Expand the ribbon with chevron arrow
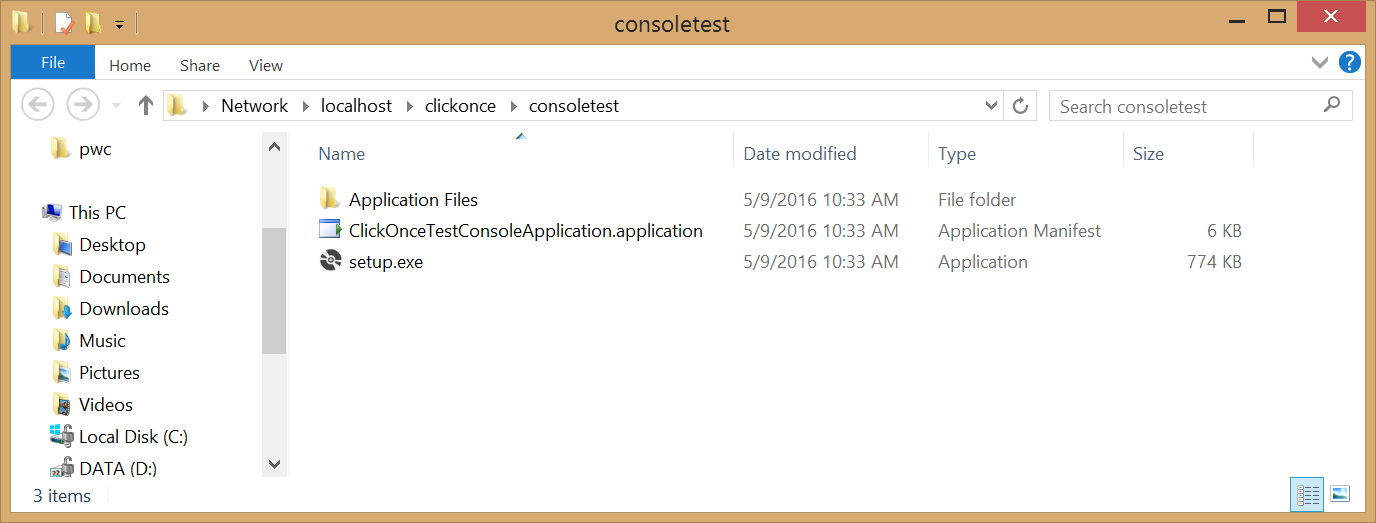This screenshot has width=1376, height=523. pyautogui.click(x=1319, y=63)
